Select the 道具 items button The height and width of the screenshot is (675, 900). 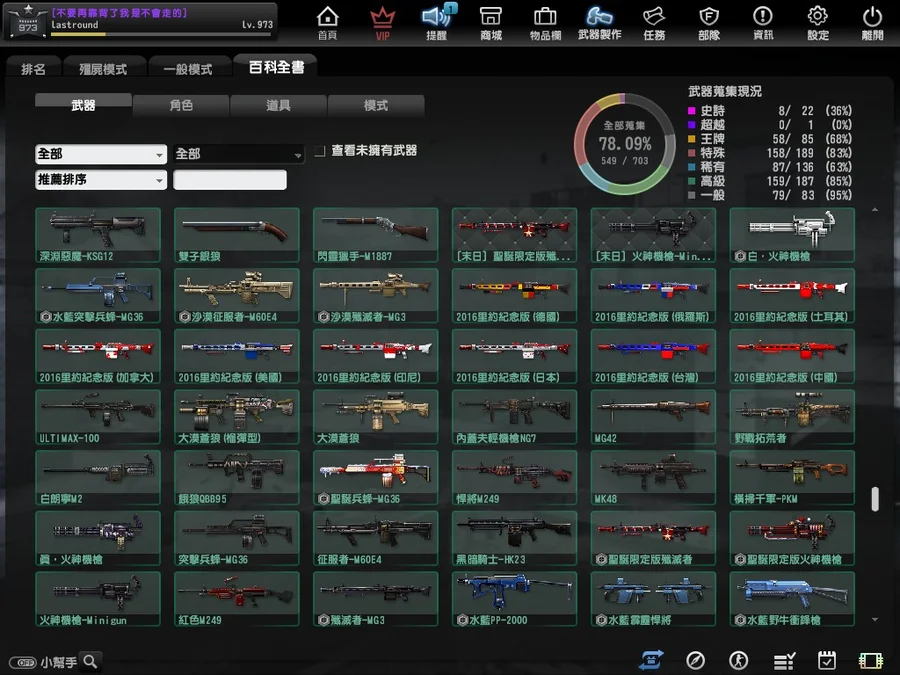tap(278, 105)
